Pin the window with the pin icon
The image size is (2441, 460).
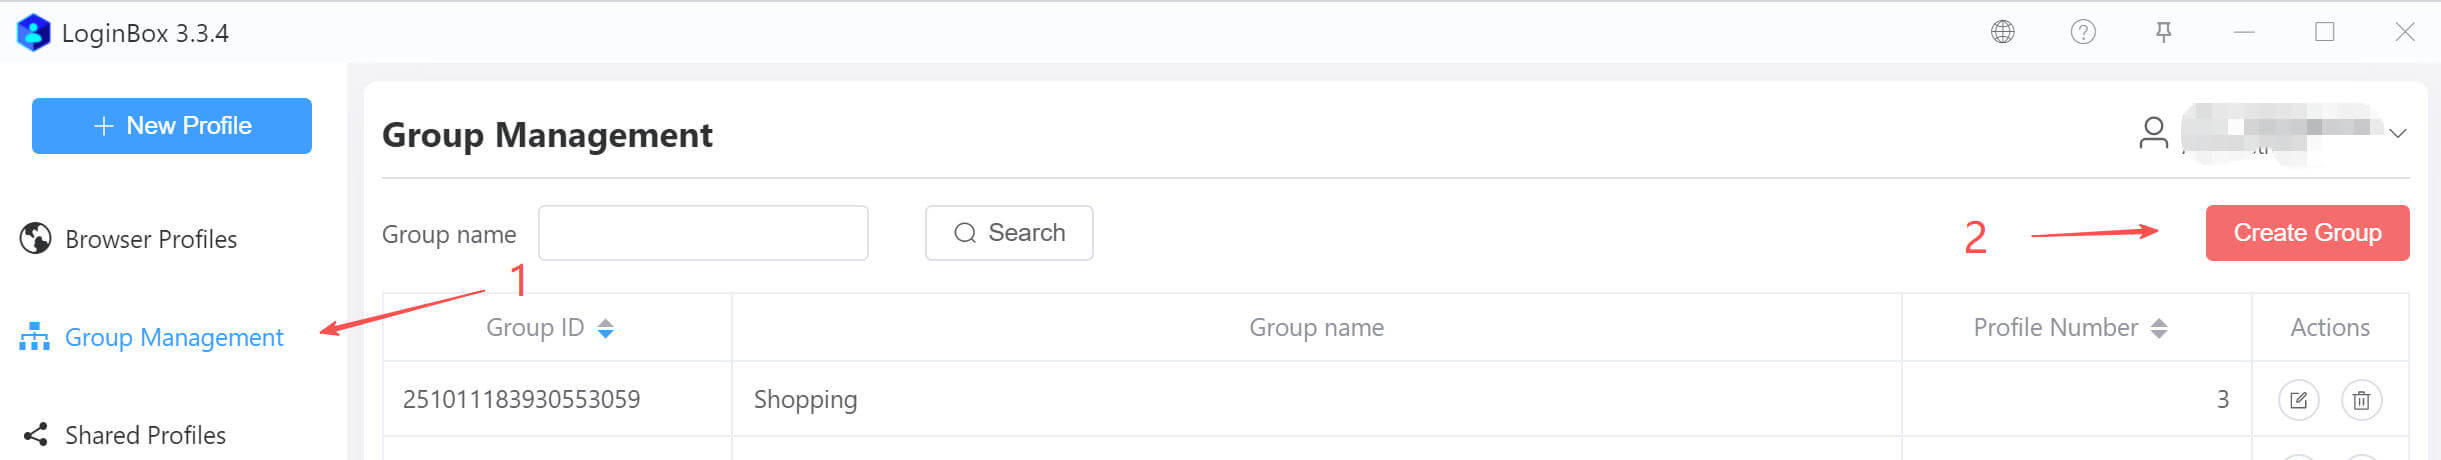tap(2163, 32)
